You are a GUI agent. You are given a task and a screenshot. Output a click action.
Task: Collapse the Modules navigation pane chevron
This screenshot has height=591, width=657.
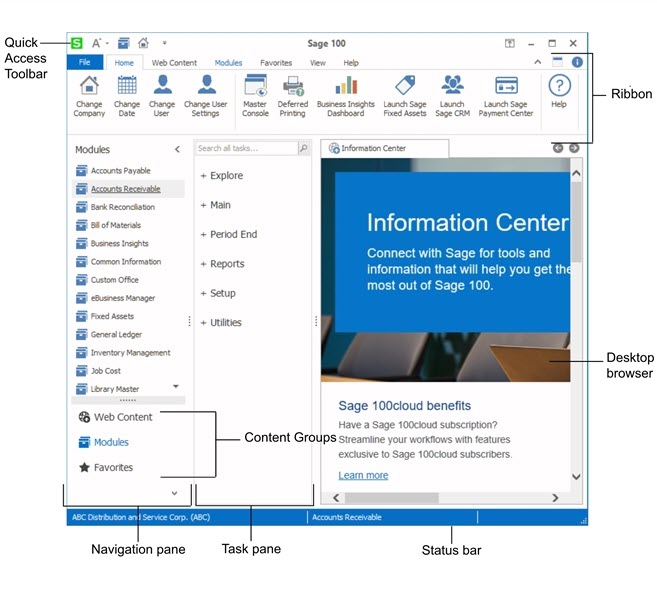[177, 150]
